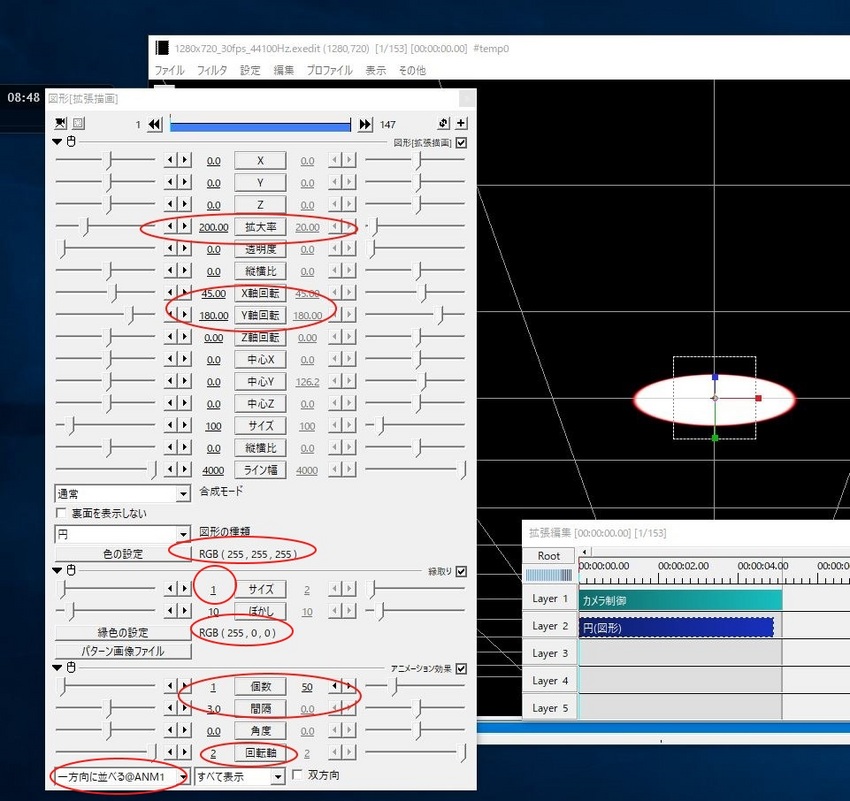
Task: Disable the アニメーション効果 checkbox
Action: click(461, 669)
